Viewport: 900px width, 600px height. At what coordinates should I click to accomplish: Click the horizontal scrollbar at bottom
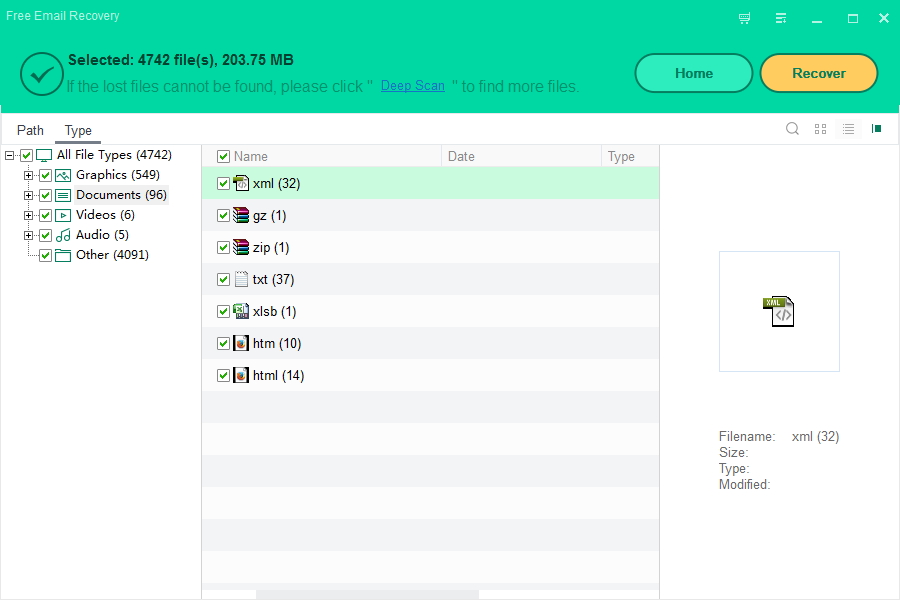coord(367,594)
